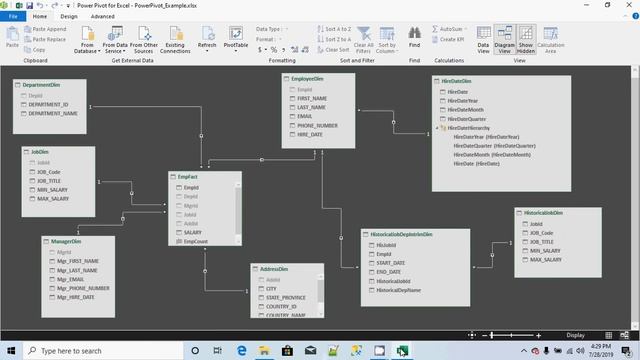Click the zoom out minus button

(x=484, y=336)
